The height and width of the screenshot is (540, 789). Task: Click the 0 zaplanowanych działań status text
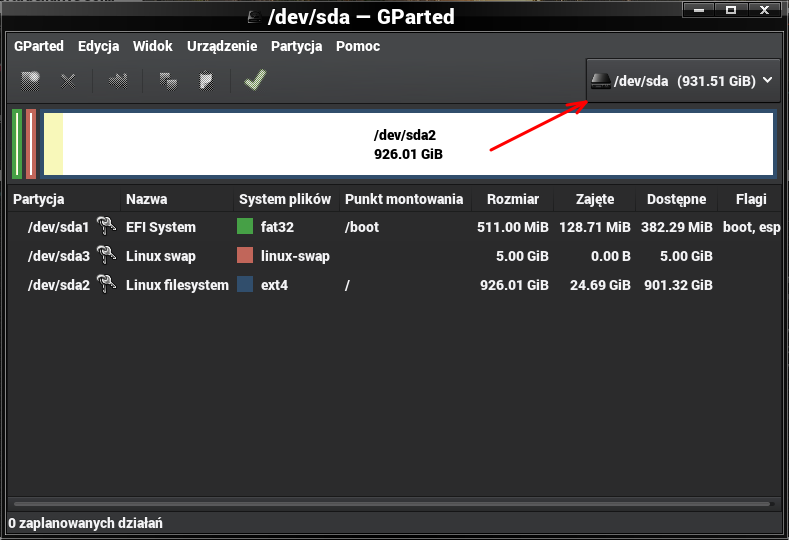(x=86, y=523)
